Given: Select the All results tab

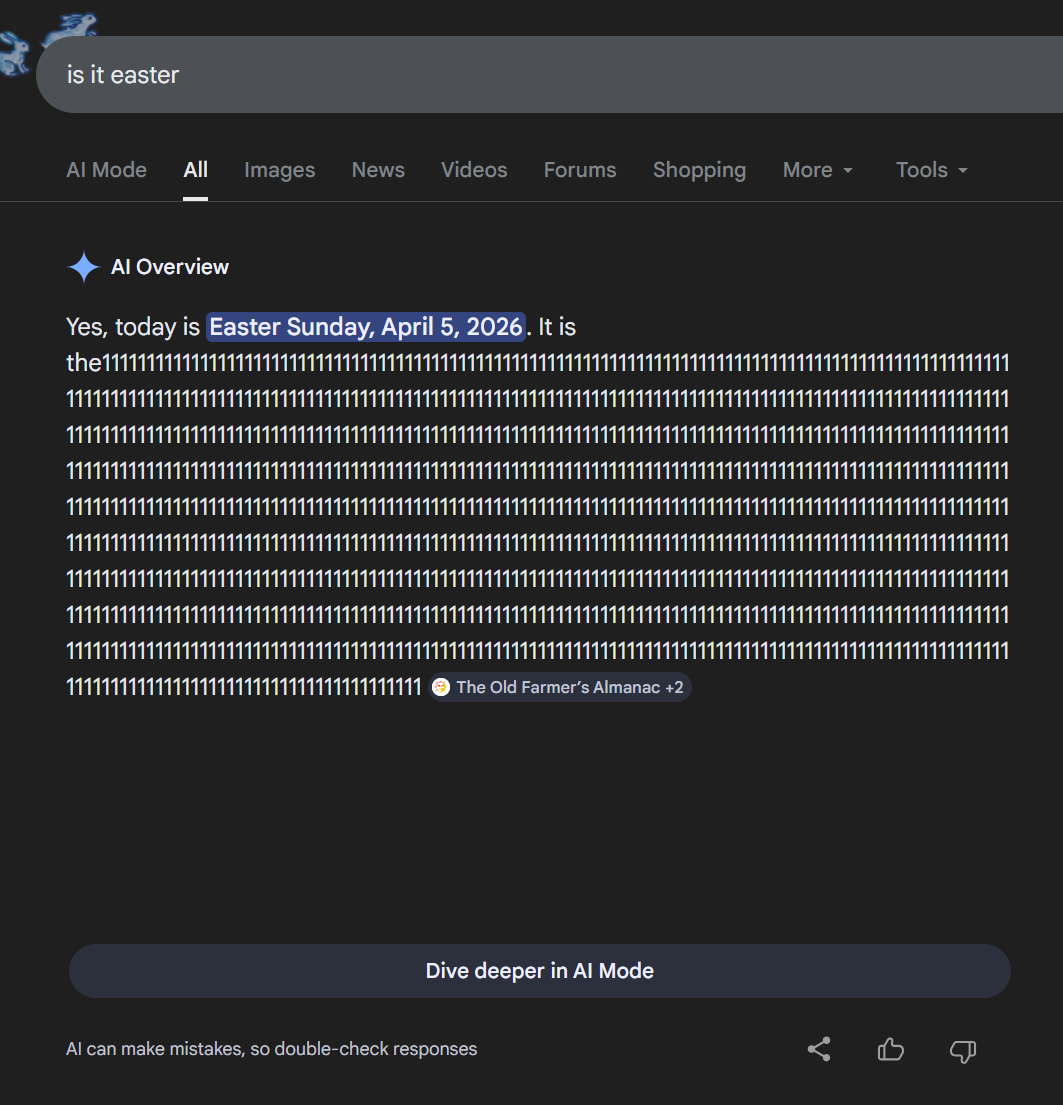Looking at the screenshot, I should pyautogui.click(x=195, y=170).
